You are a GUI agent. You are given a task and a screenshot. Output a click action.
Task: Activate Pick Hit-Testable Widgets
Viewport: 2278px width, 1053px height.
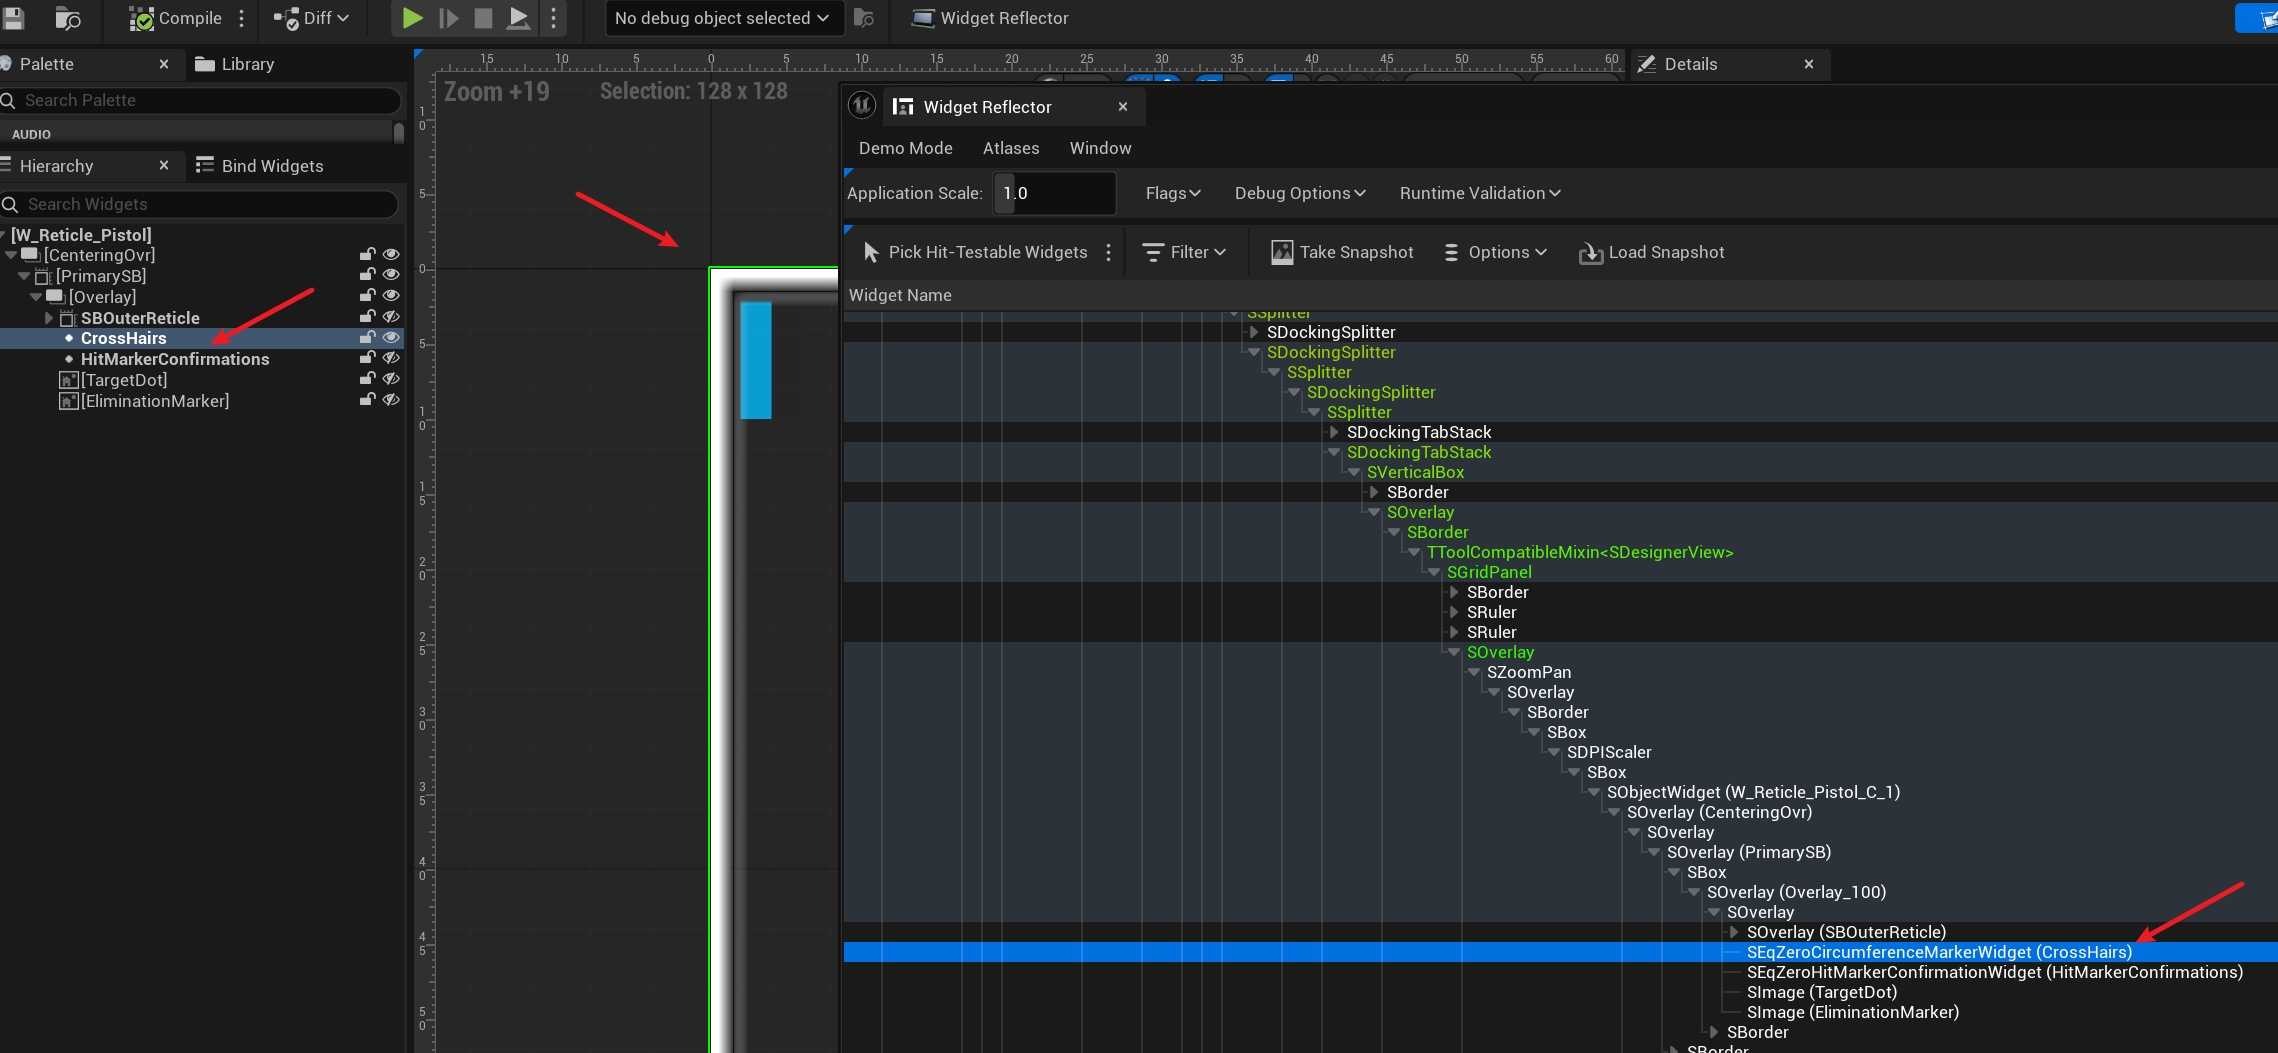pos(975,252)
